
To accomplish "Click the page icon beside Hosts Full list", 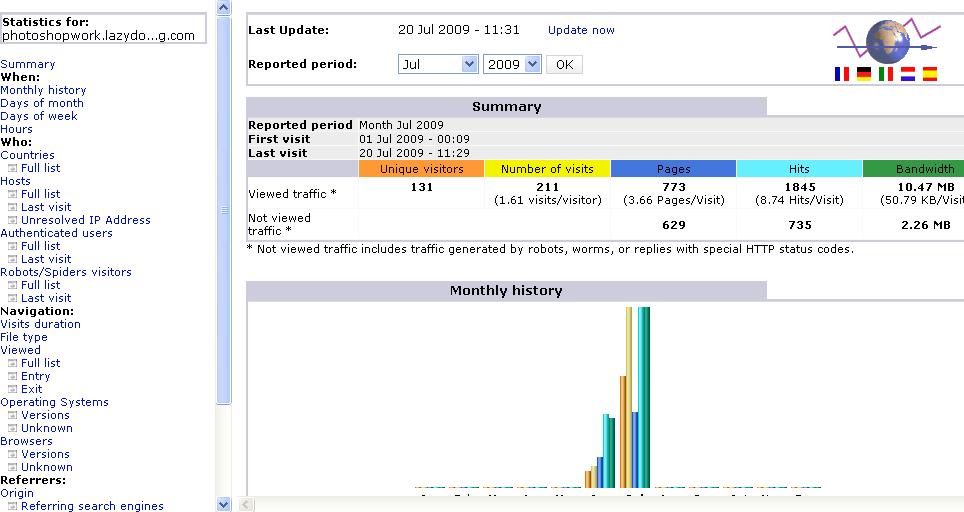I will tap(12, 194).
